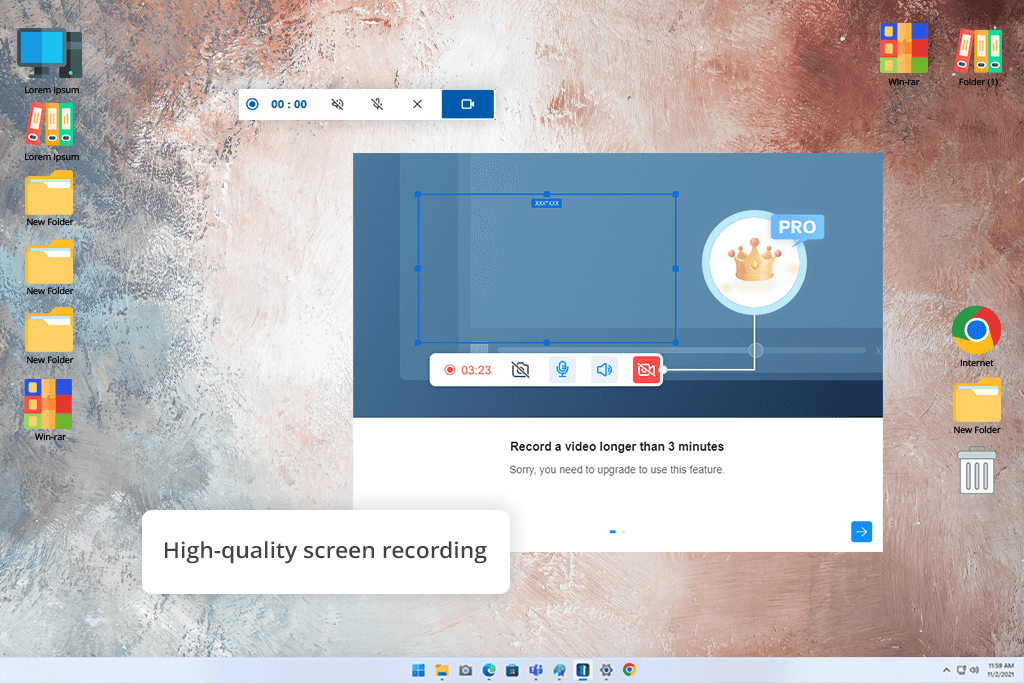The height and width of the screenshot is (683, 1024).
Task: Open the Internet Chrome desktop shortcut
Action: (x=976, y=336)
